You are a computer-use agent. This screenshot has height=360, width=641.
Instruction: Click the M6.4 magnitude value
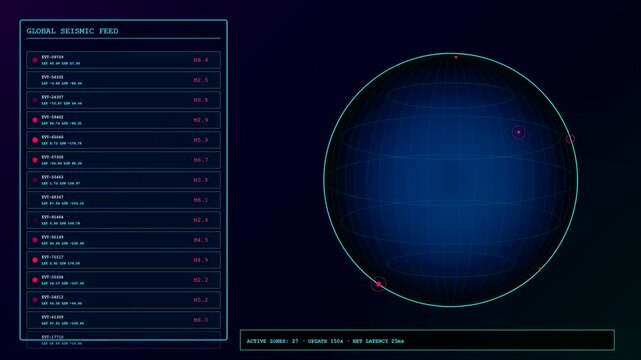point(201,60)
